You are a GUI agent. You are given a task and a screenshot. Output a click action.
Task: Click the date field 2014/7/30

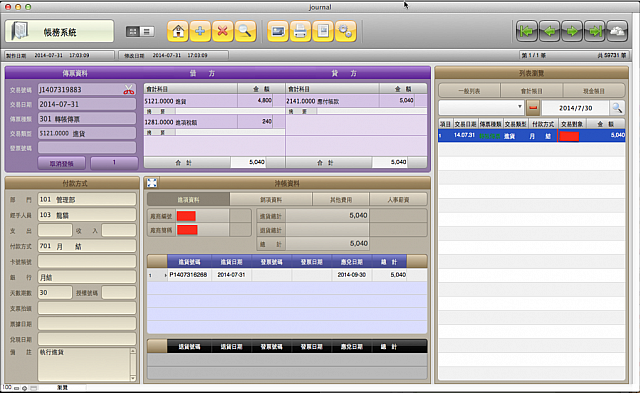pos(576,108)
